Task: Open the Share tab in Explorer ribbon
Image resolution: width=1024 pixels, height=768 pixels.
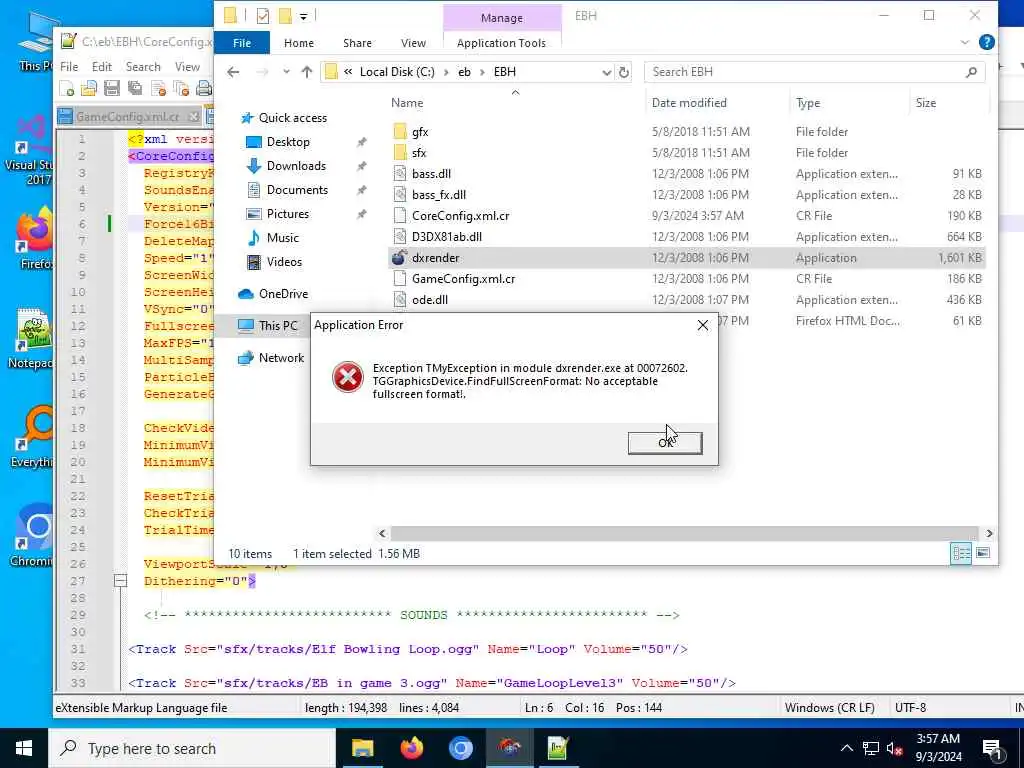Action: [357, 42]
